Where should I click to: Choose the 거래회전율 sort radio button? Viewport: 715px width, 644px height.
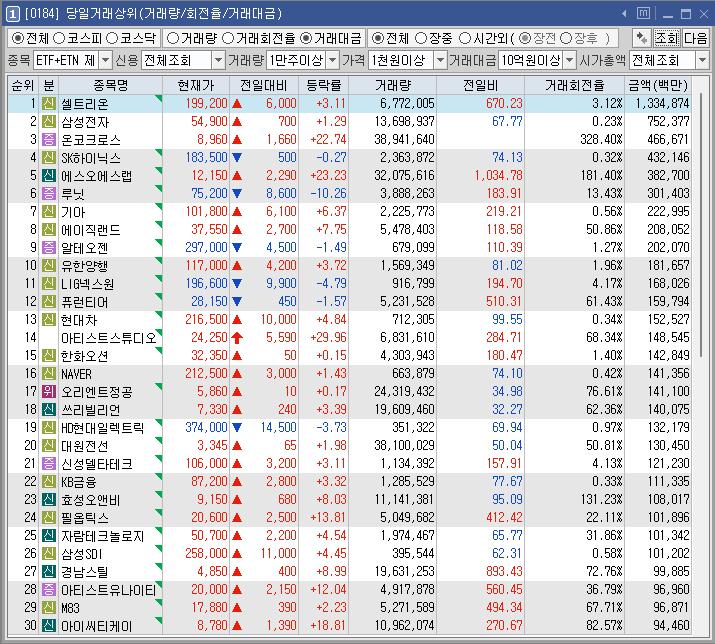(228, 38)
